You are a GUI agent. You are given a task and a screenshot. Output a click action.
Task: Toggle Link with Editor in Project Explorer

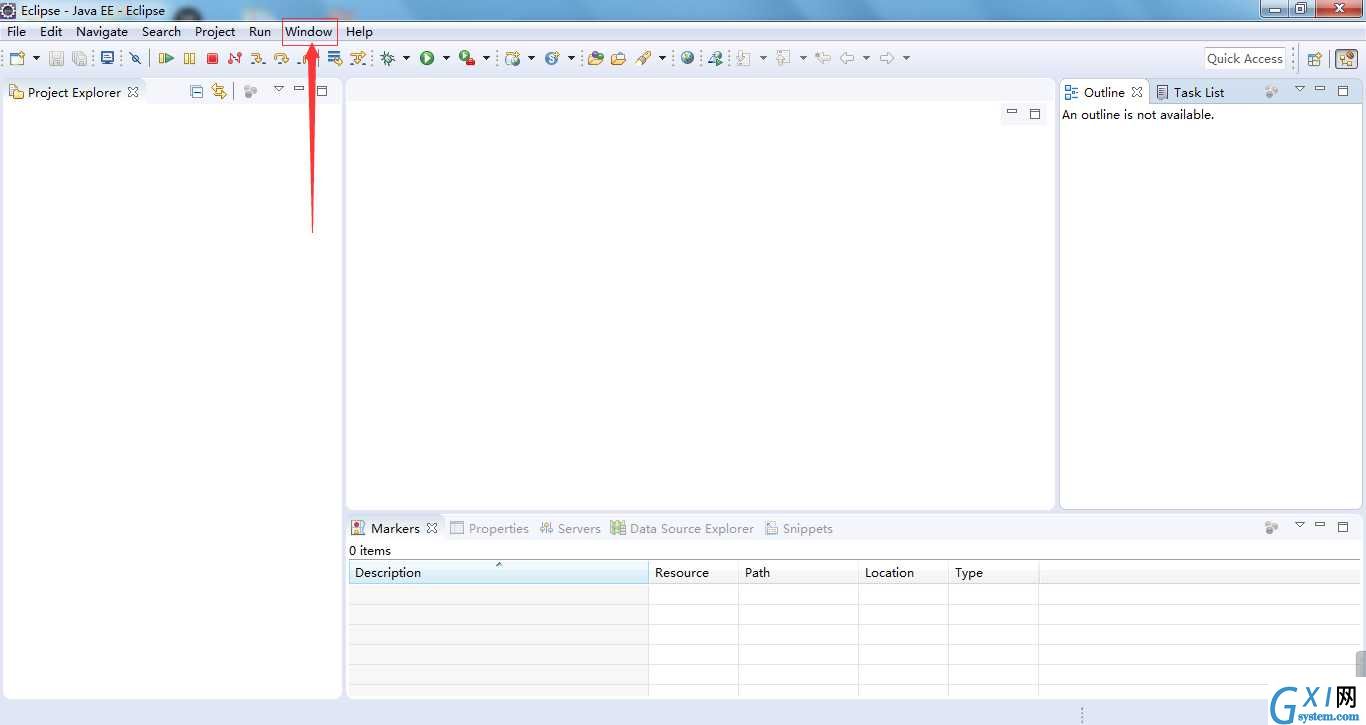219,92
